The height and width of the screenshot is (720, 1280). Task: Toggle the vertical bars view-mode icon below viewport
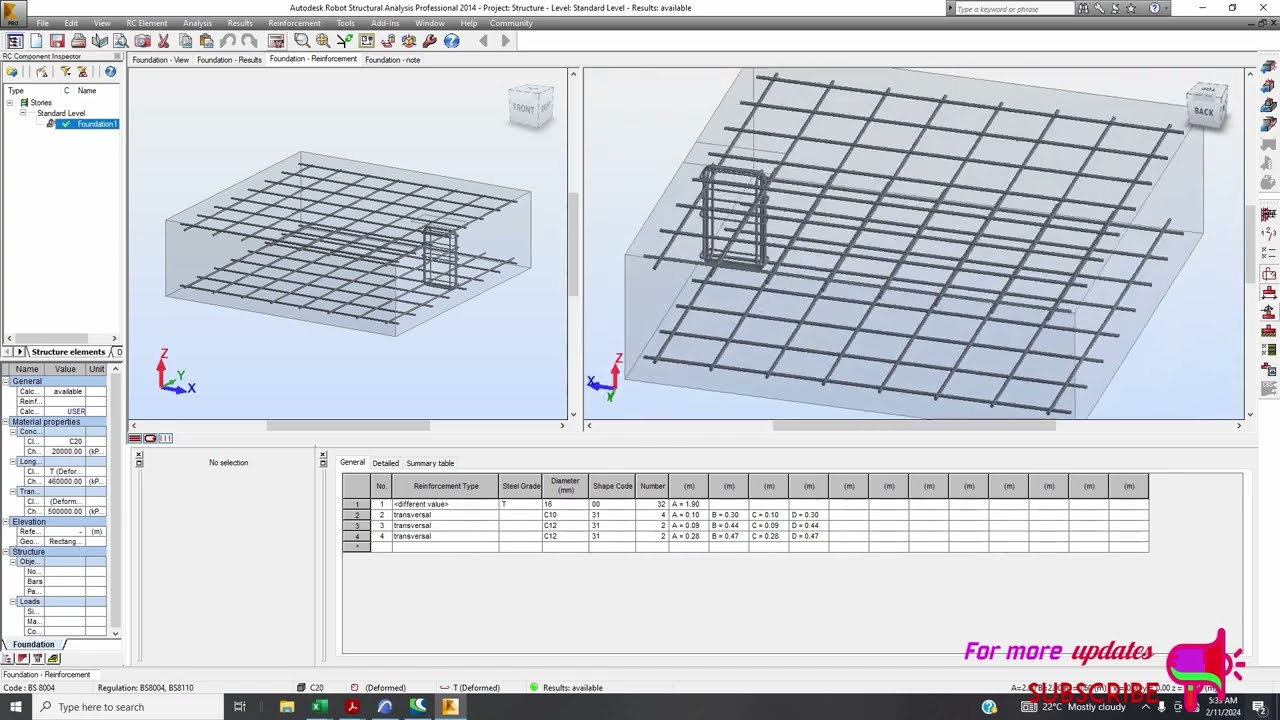click(x=166, y=438)
